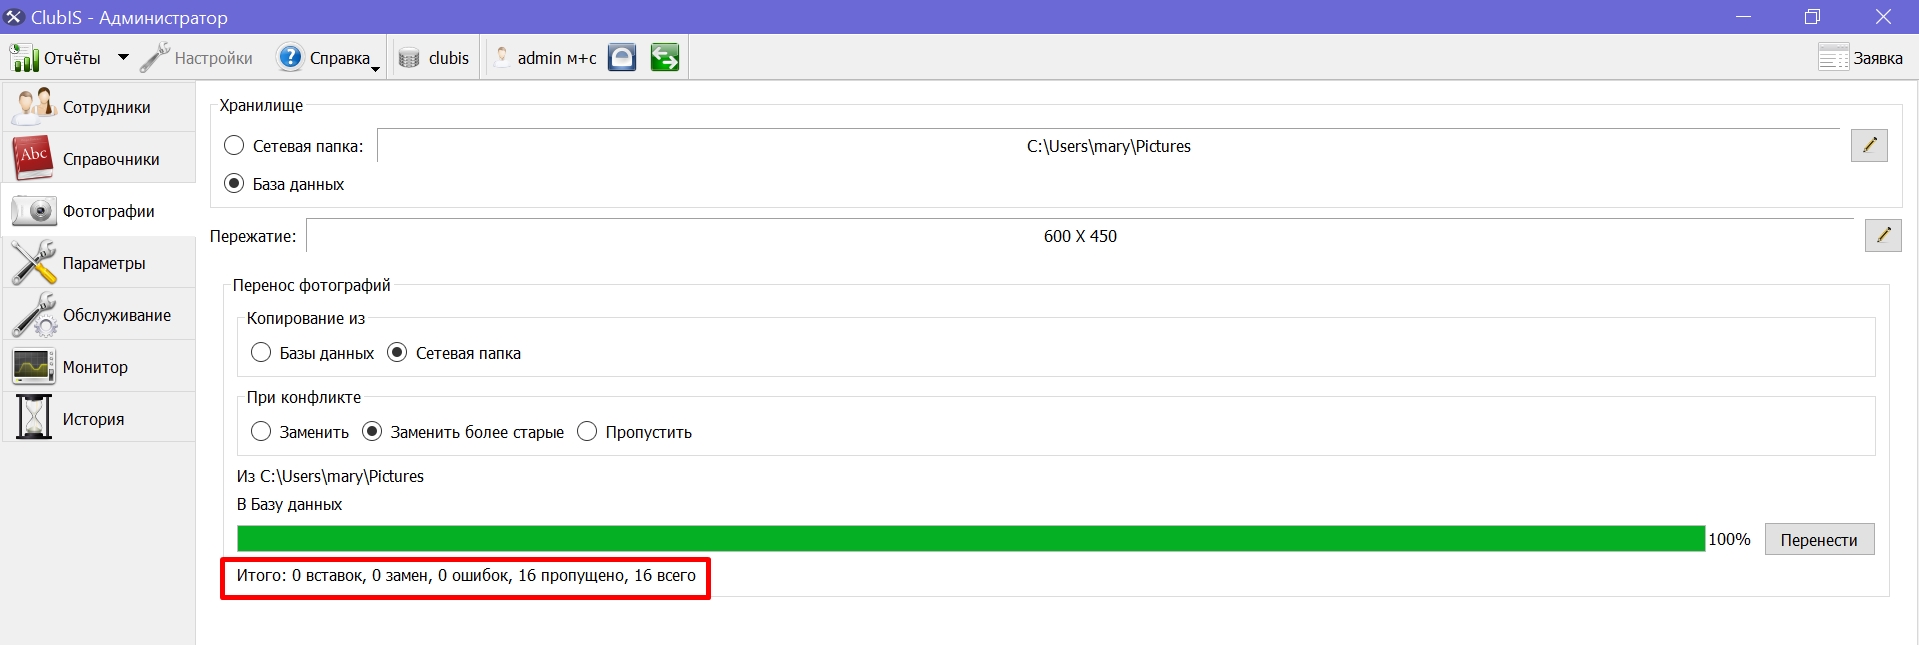Open Справочники Abc book icon

pos(33,158)
